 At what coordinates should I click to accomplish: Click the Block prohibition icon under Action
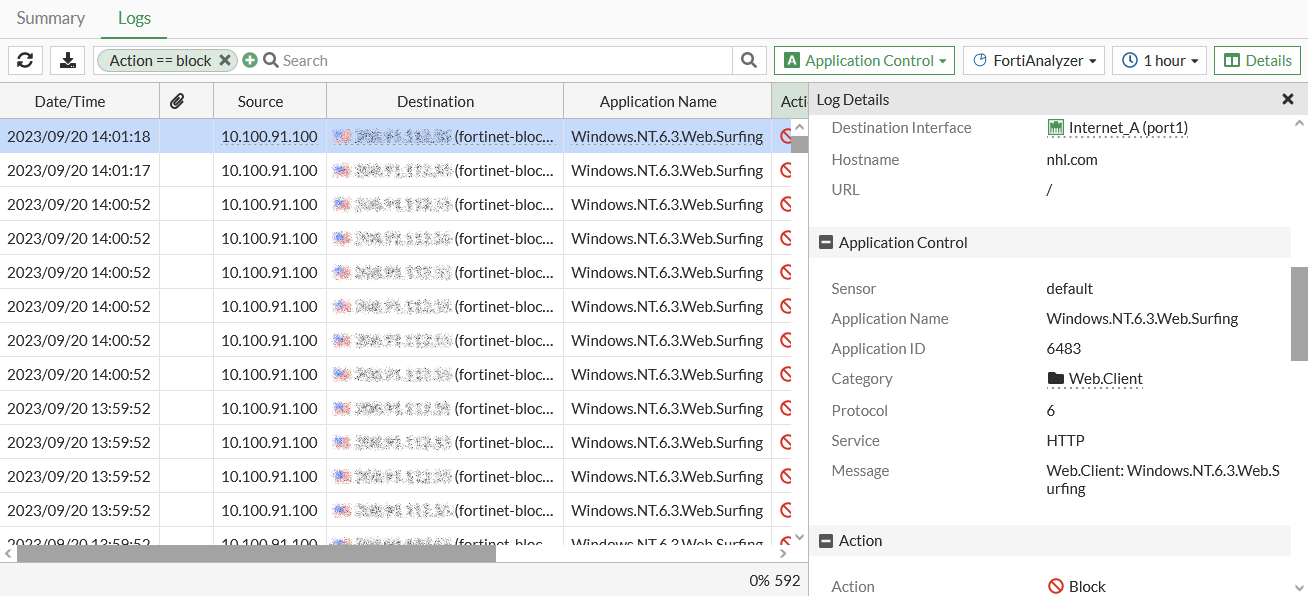(1057, 586)
